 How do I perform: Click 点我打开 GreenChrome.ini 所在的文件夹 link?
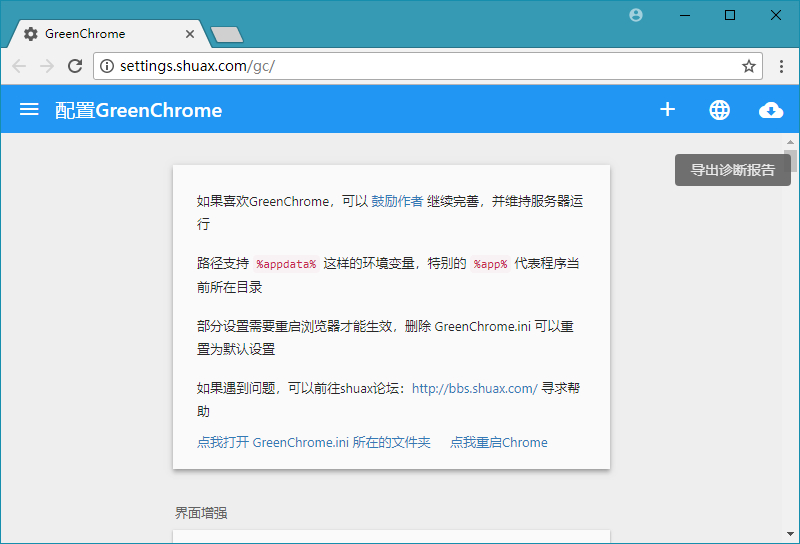pos(314,442)
